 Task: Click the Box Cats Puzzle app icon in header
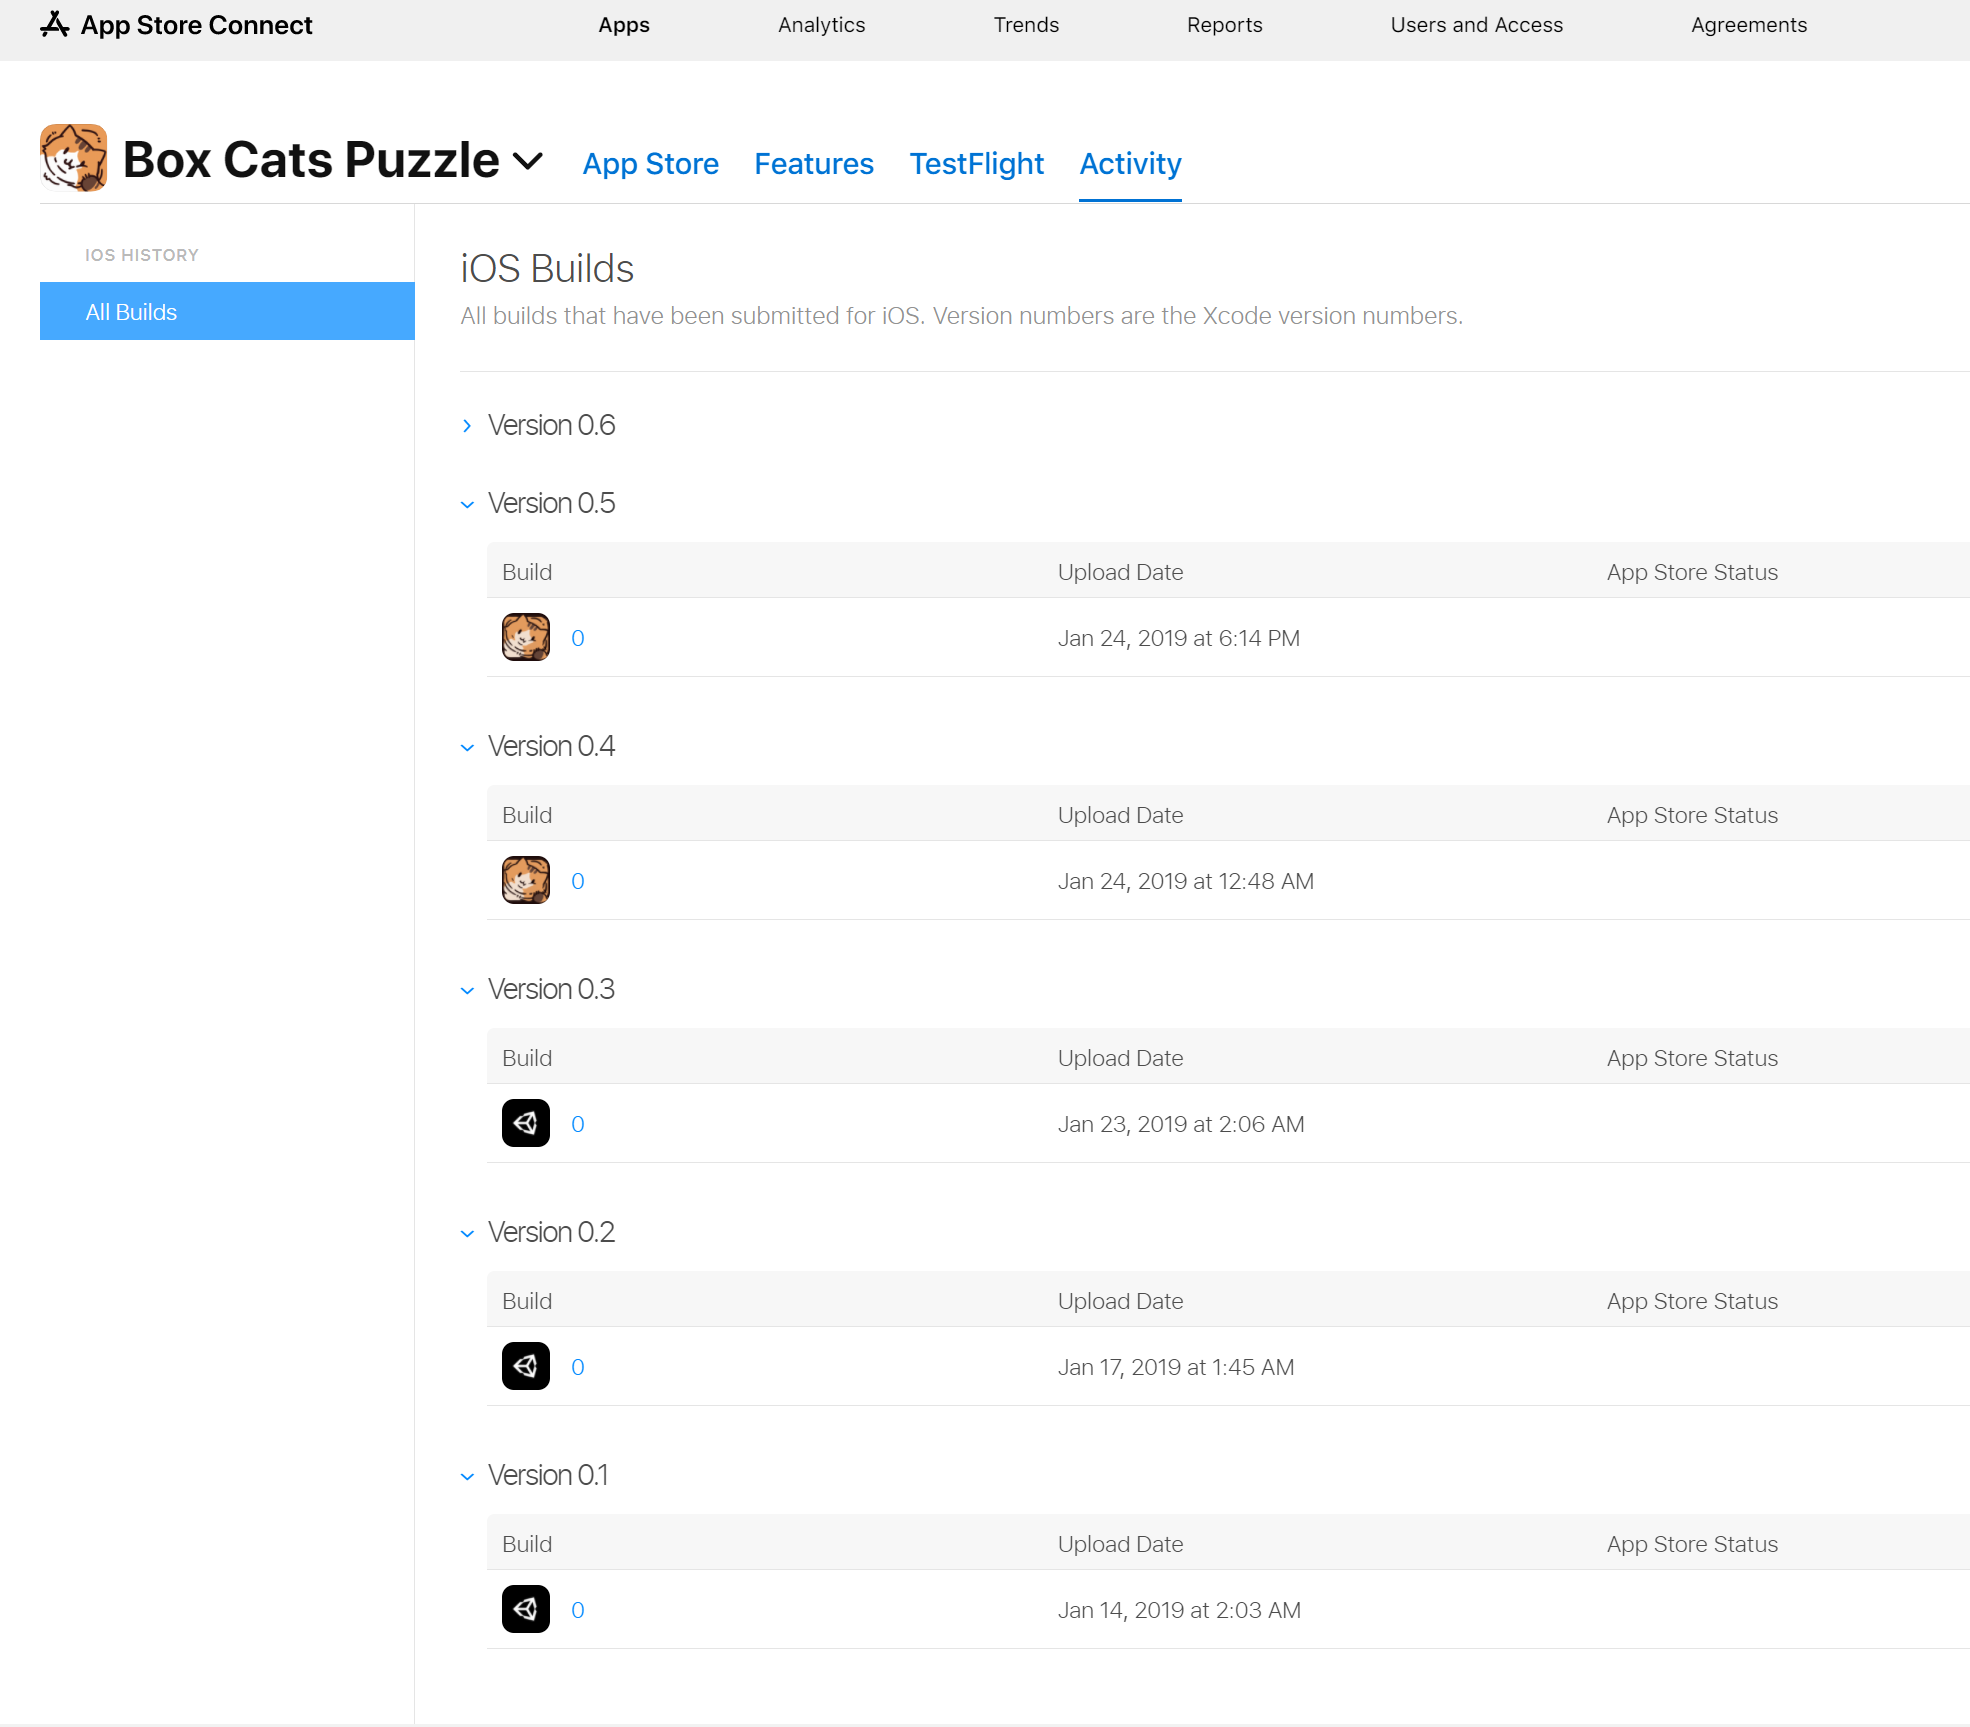(x=74, y=158)
